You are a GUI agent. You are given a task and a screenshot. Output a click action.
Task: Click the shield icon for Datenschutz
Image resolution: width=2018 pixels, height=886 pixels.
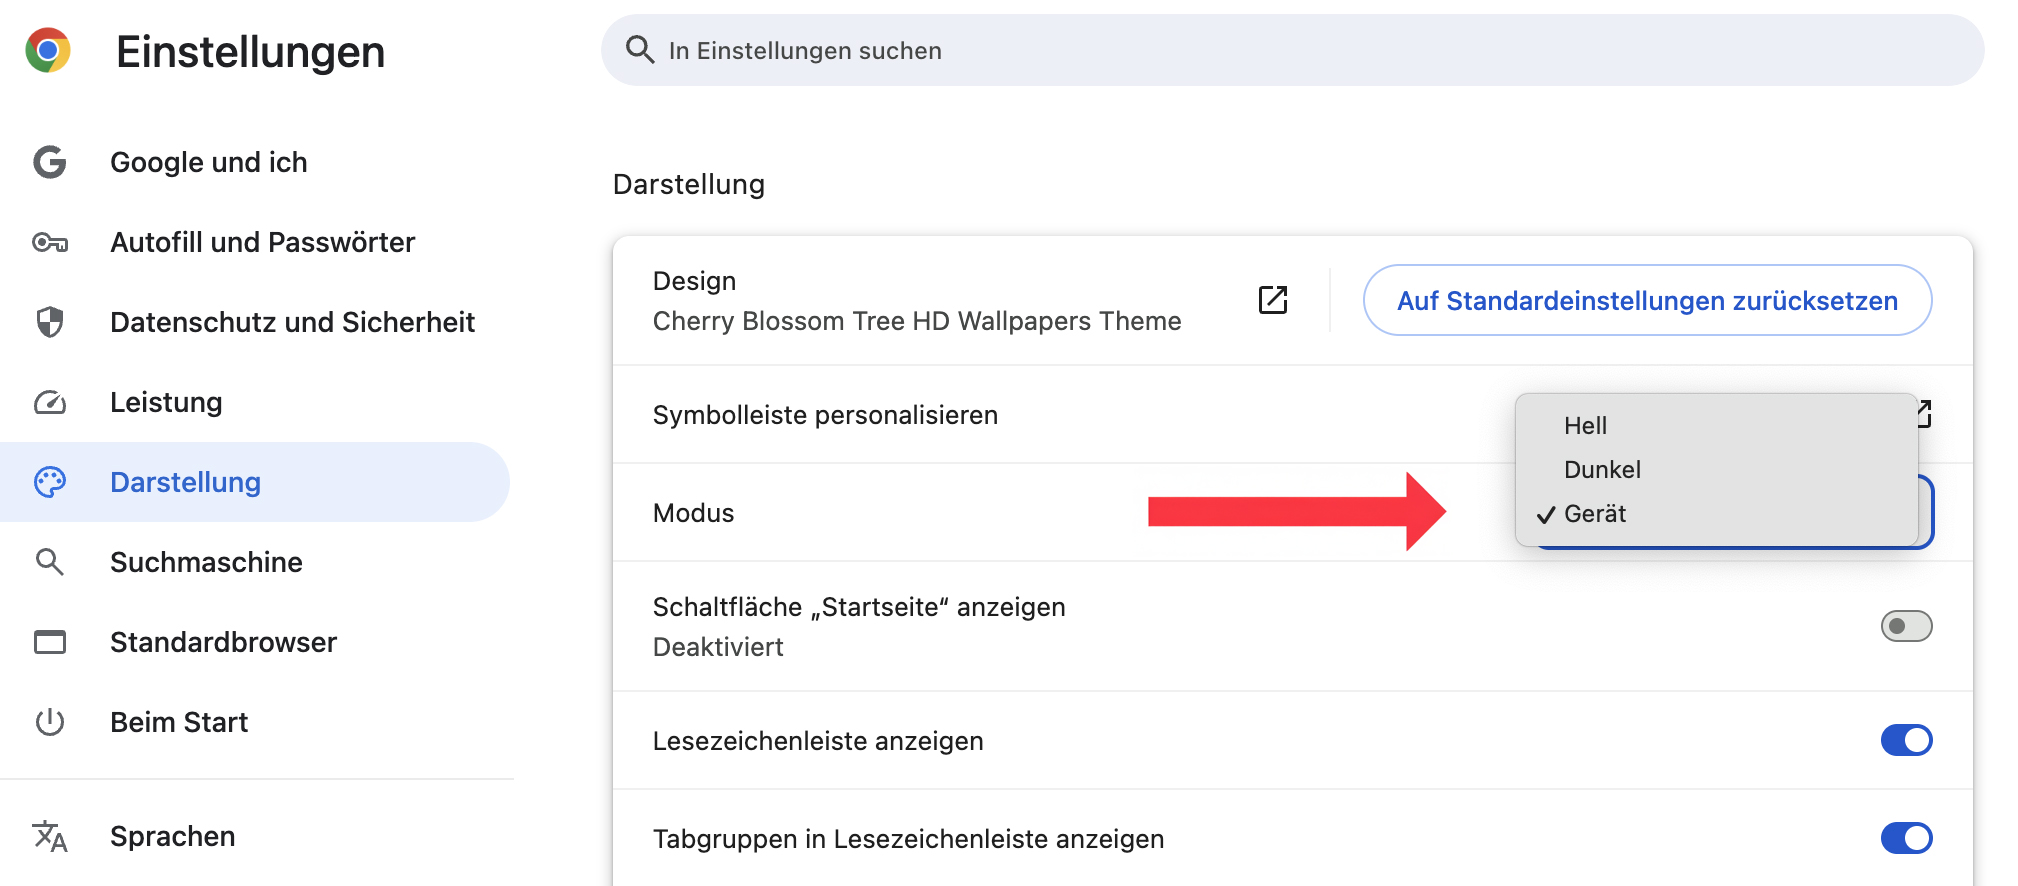pyautogui.click(x=50, y=322)
